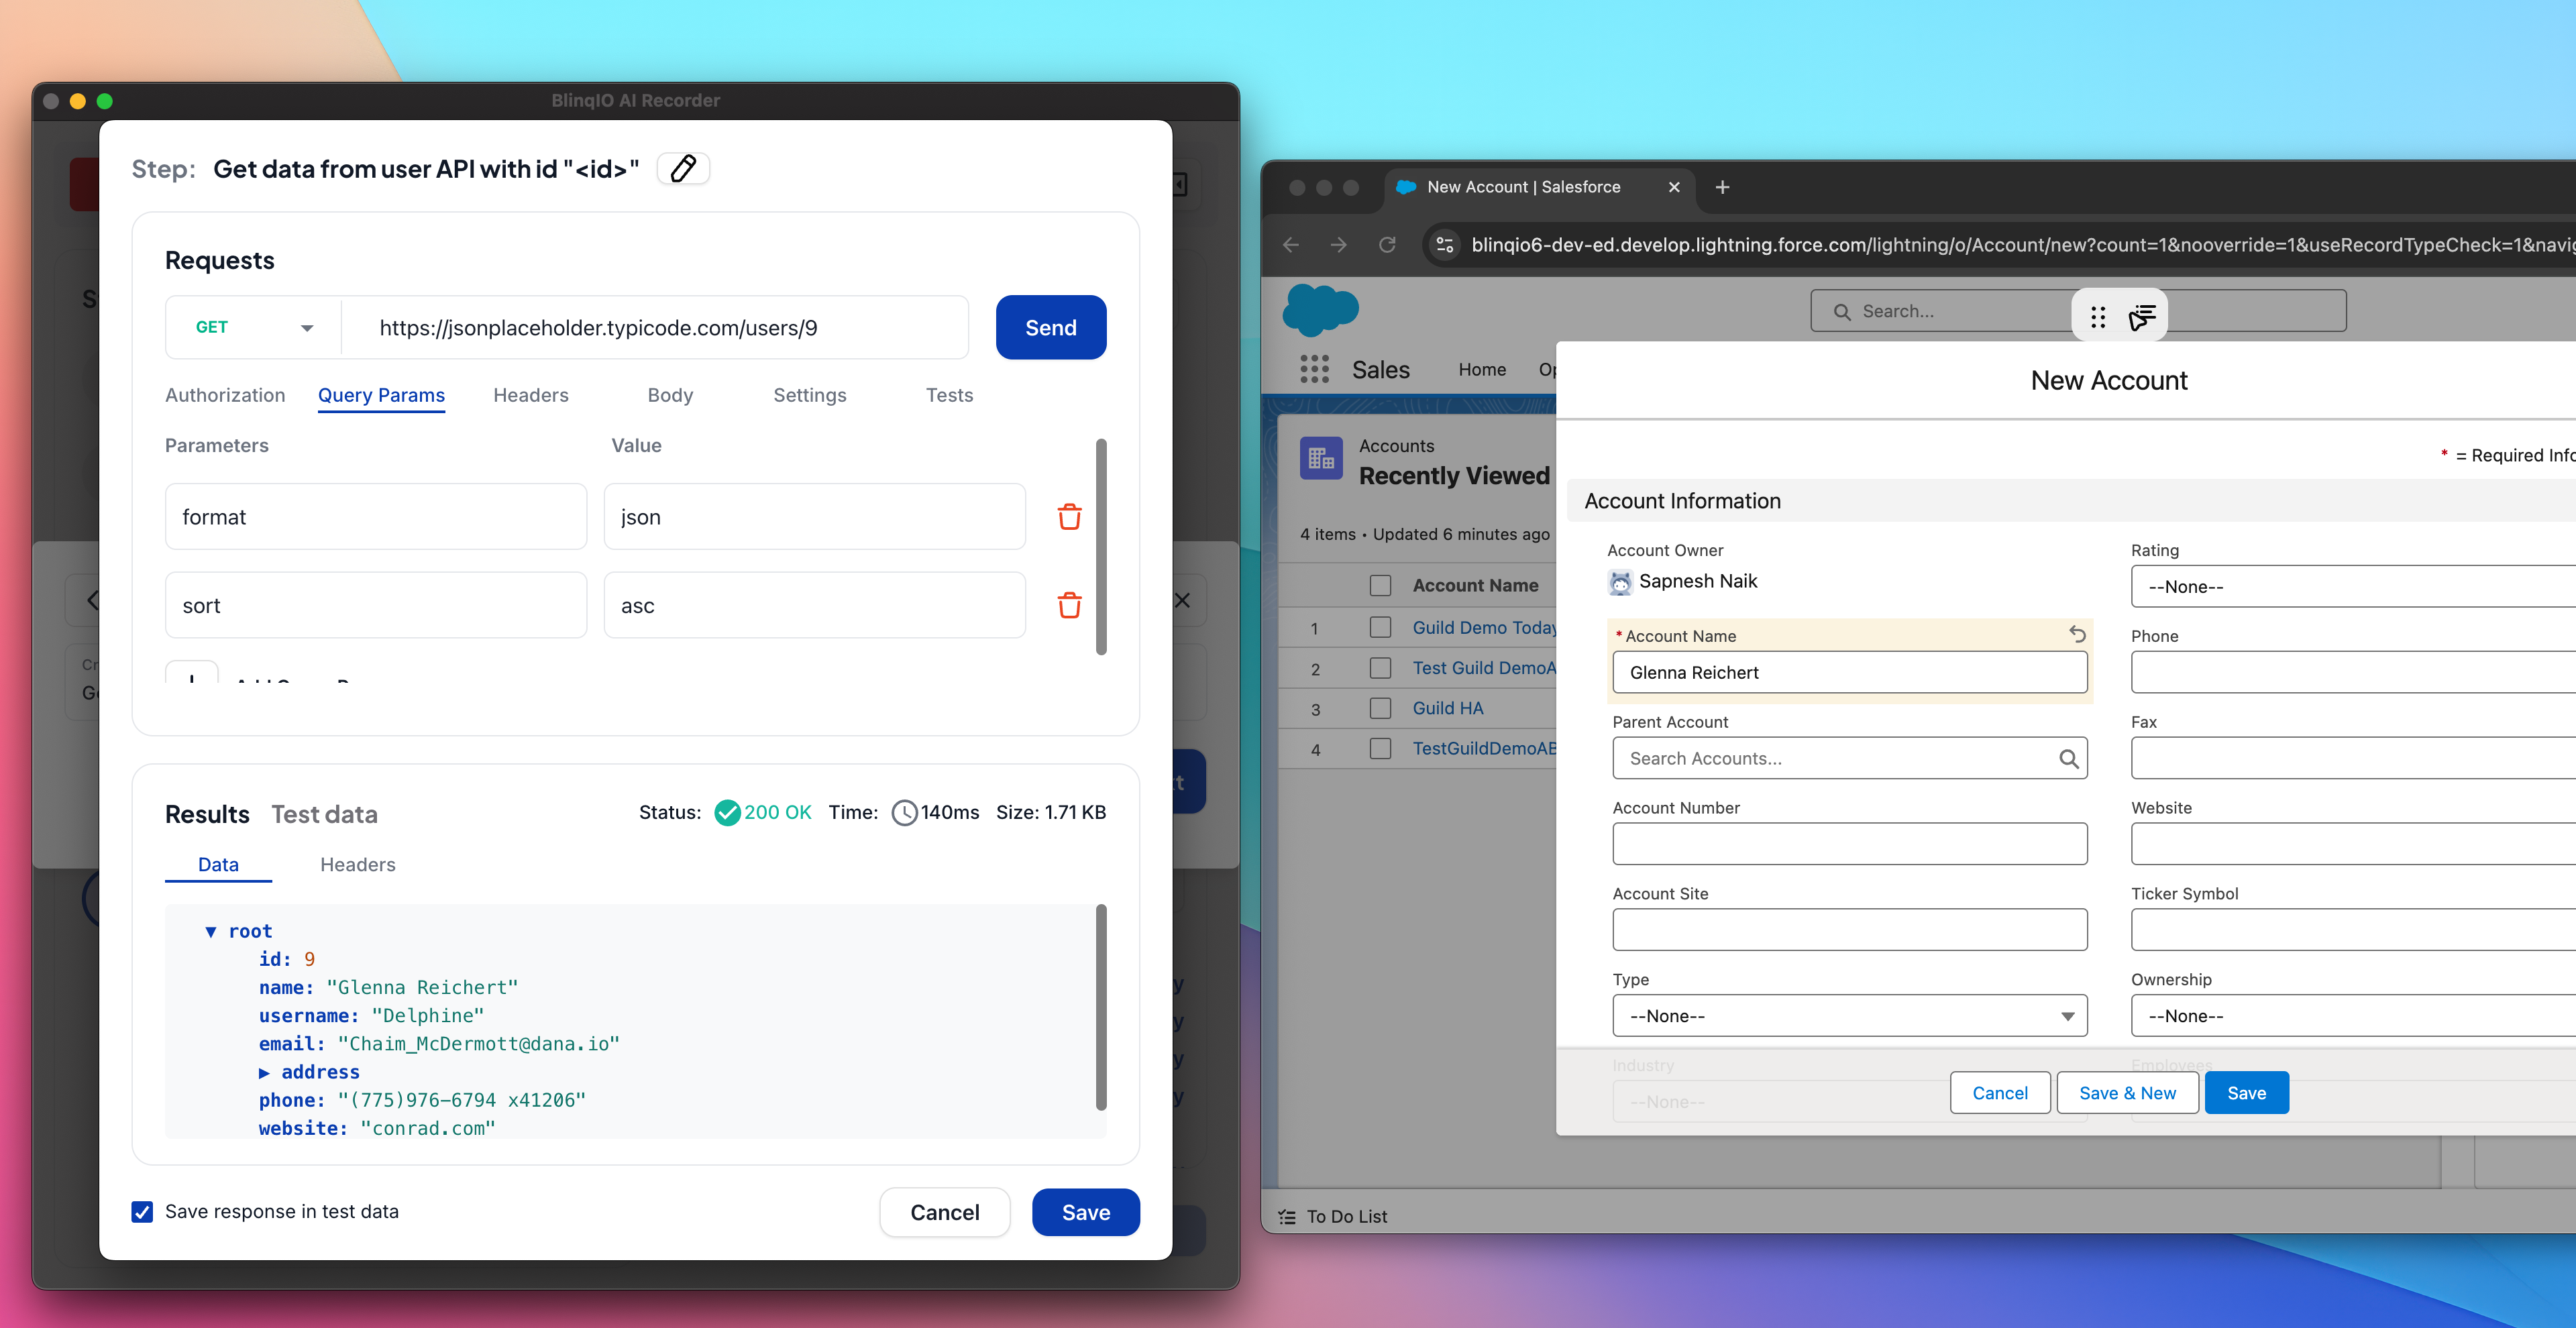The height and width of the screenshot is (1328, 2576).
Task: Expand the address node in results
Action: 264,1073
